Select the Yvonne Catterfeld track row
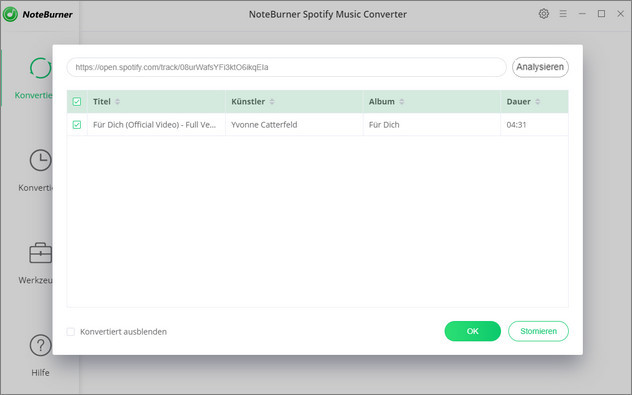 (318, 125)
